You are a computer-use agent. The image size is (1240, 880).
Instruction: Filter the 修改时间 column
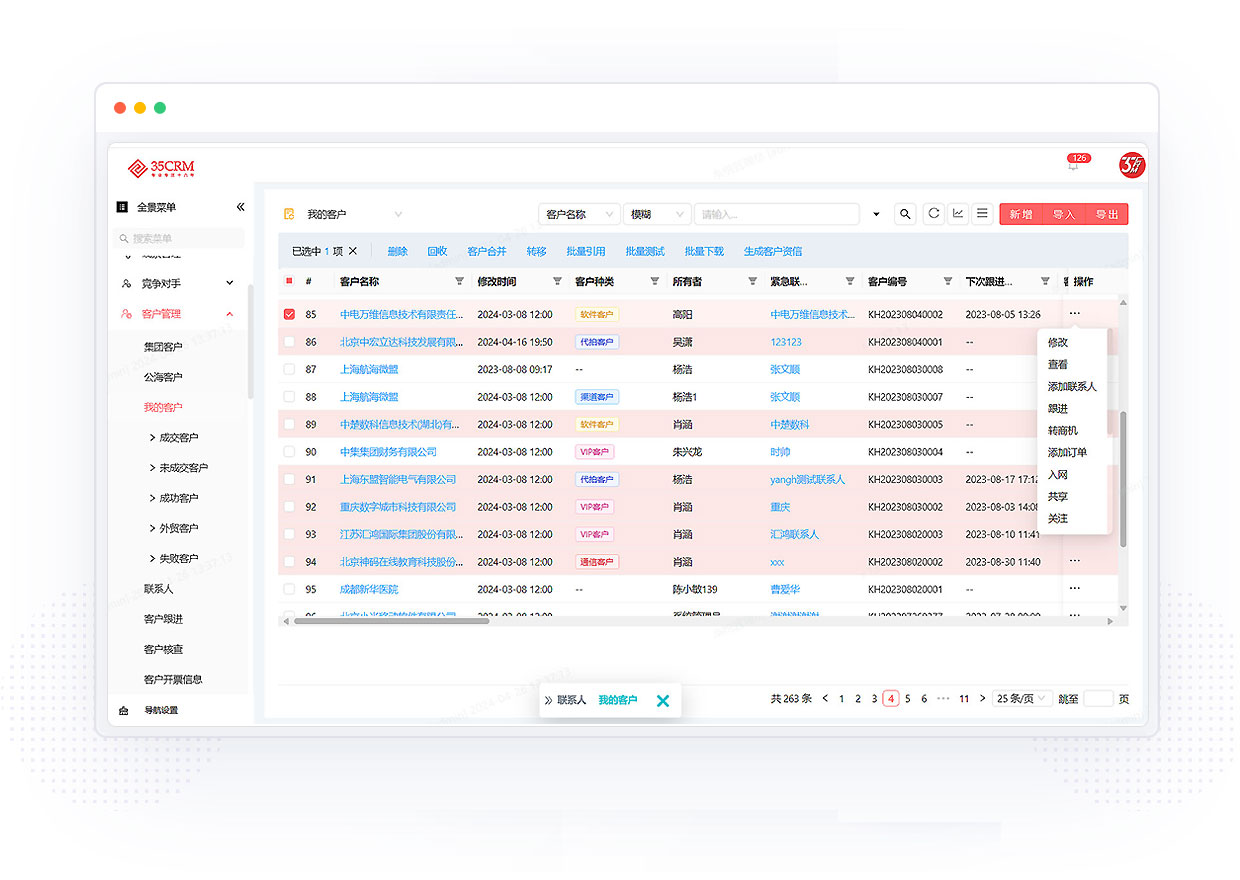click(557, 282)
